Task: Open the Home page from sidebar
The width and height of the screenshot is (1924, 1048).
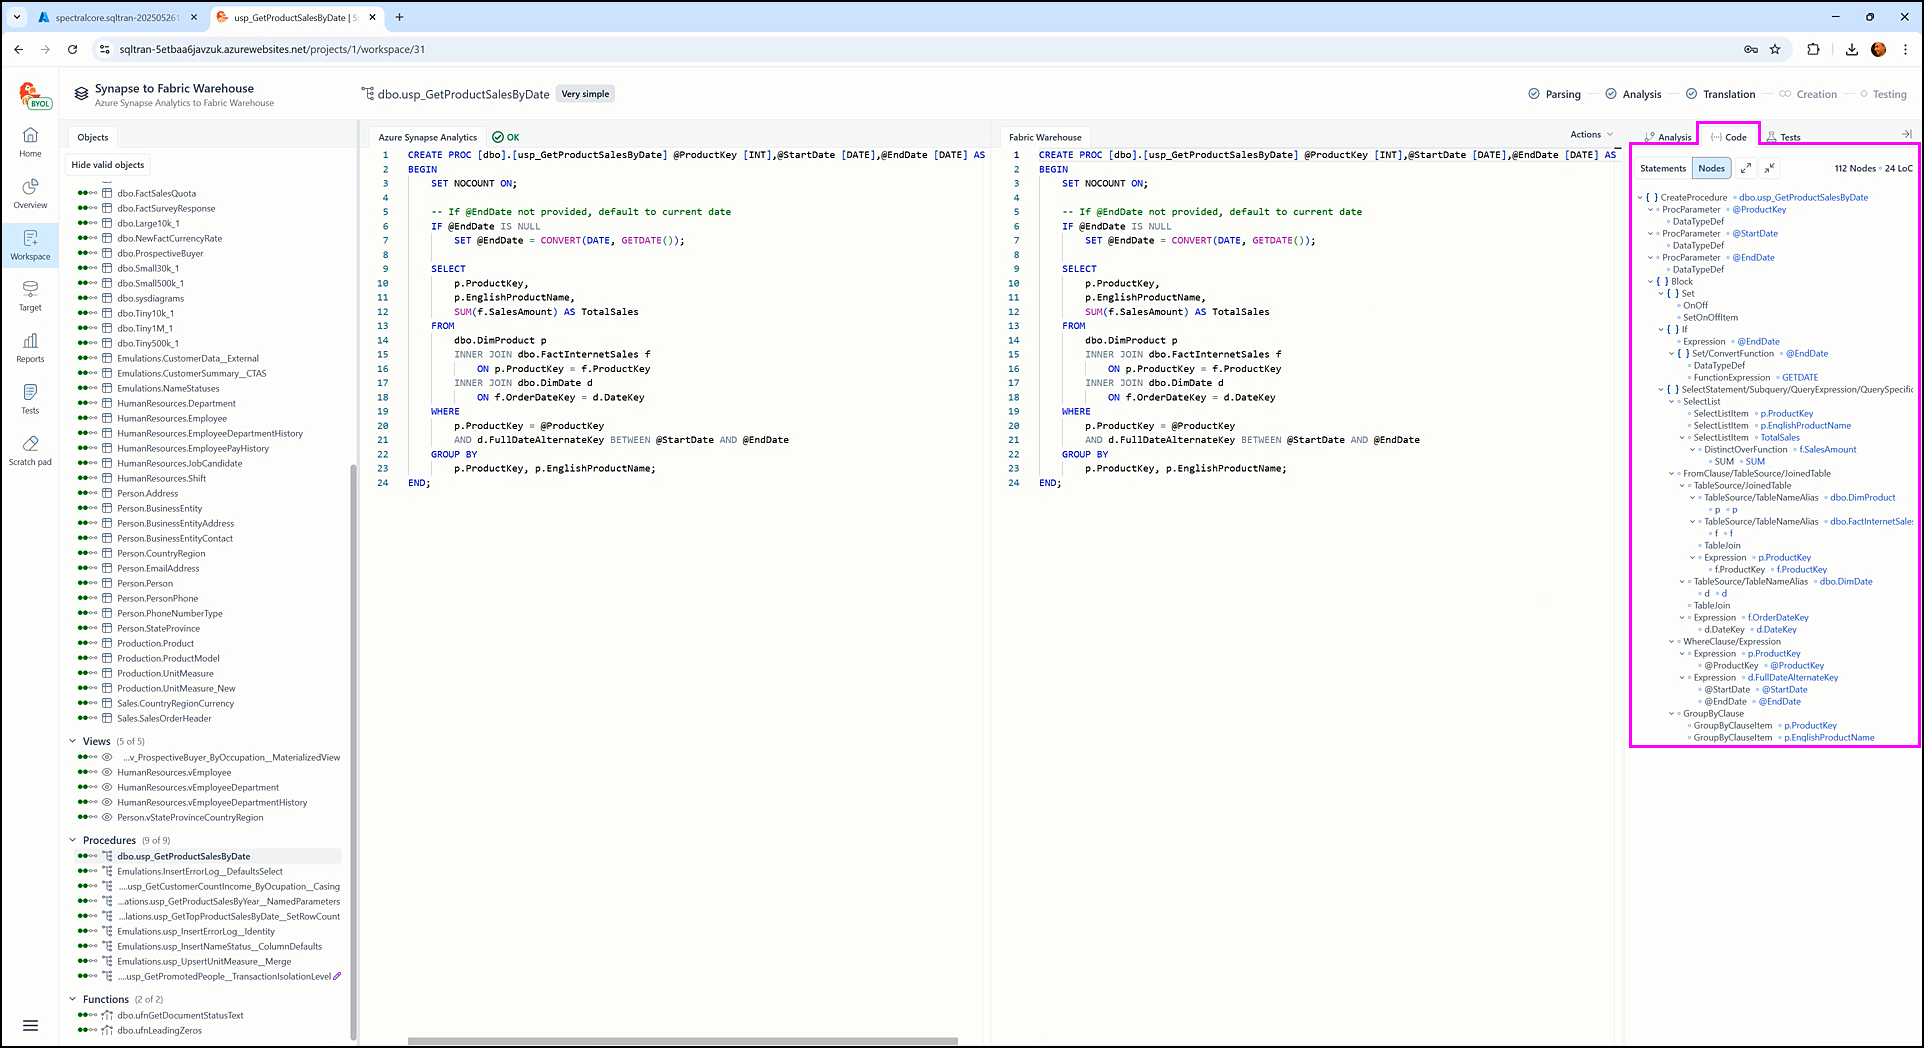Action: pos(30,142)
